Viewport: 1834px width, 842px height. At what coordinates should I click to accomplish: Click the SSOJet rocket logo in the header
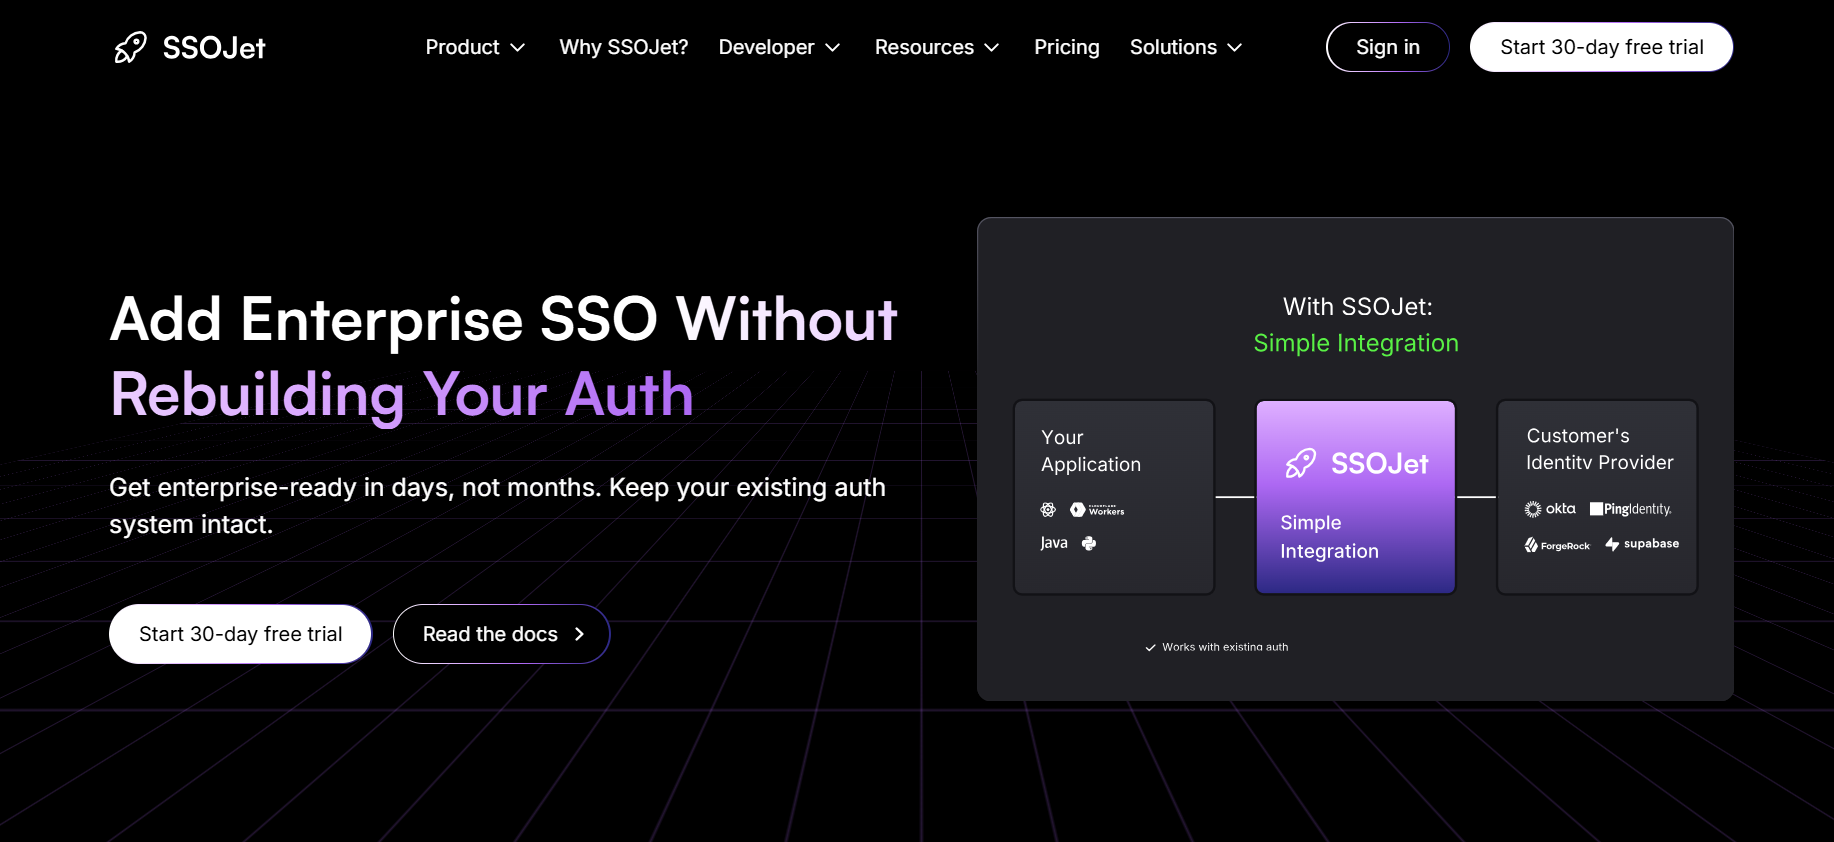[x=130, y=47]
